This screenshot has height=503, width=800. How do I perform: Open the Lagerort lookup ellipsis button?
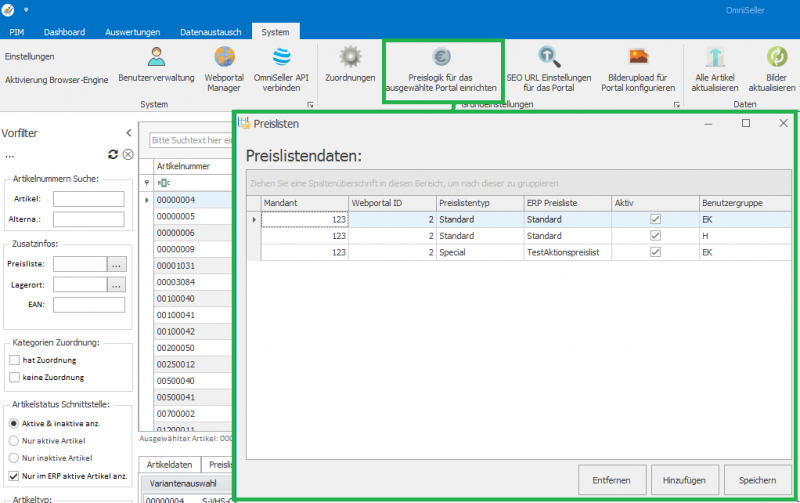click(x=117, y=285)
